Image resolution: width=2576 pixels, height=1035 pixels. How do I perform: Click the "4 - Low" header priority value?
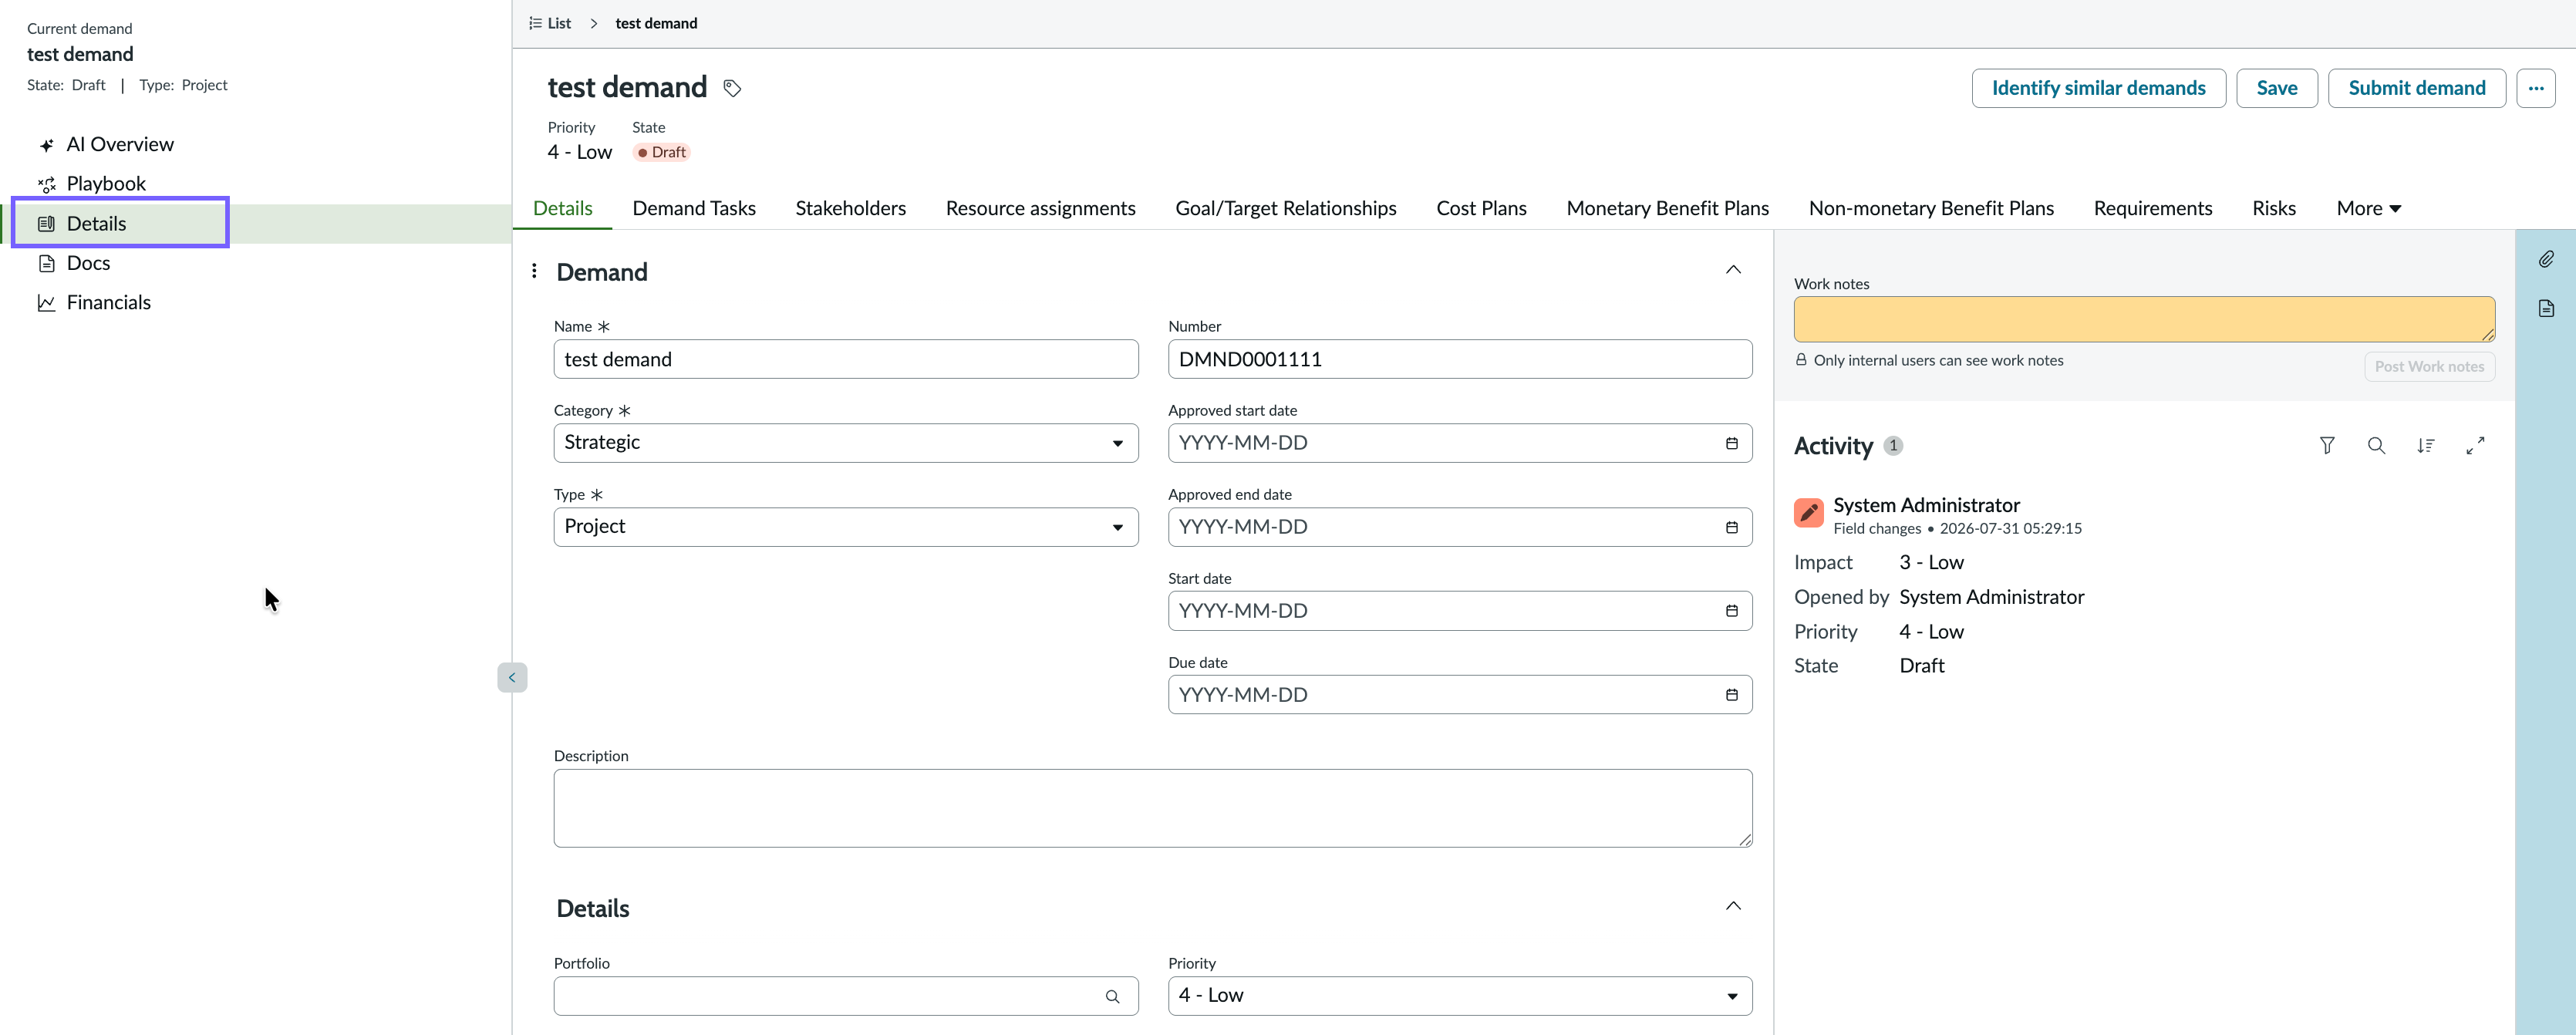click(x=579, y=152)
